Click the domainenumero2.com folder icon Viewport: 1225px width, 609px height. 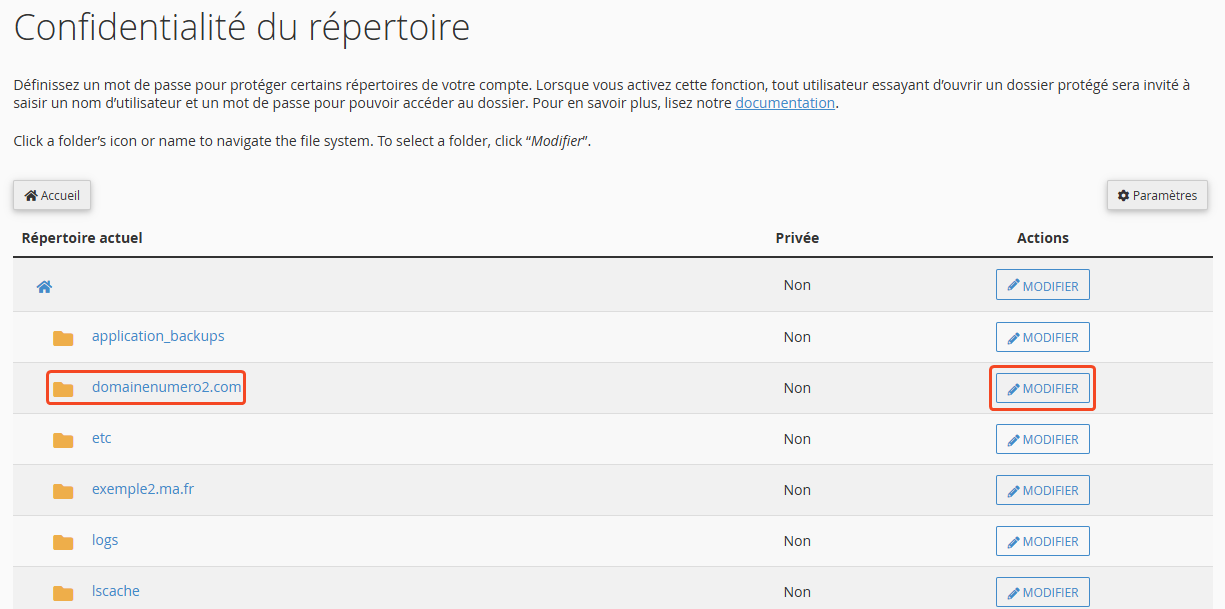coord(63,388)
